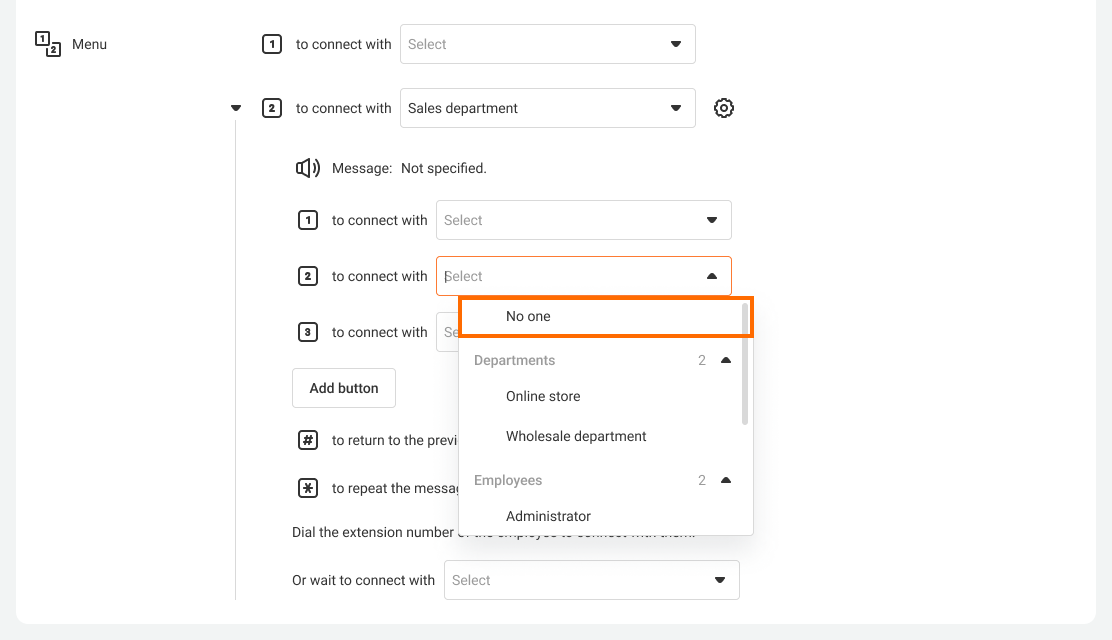Click the Add button

pos(344,388)
